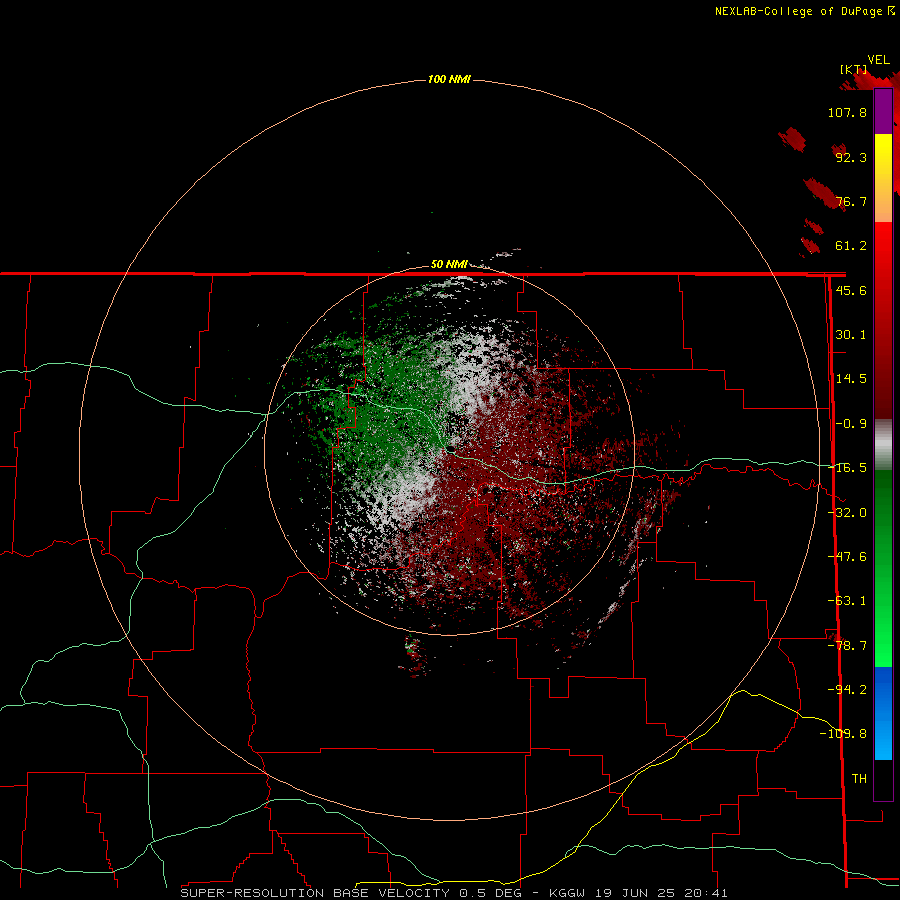The width and height of the screenshot is (900, 900).
Task: Click the 100 NMI range ring label
Action: (x=449, y=79)
